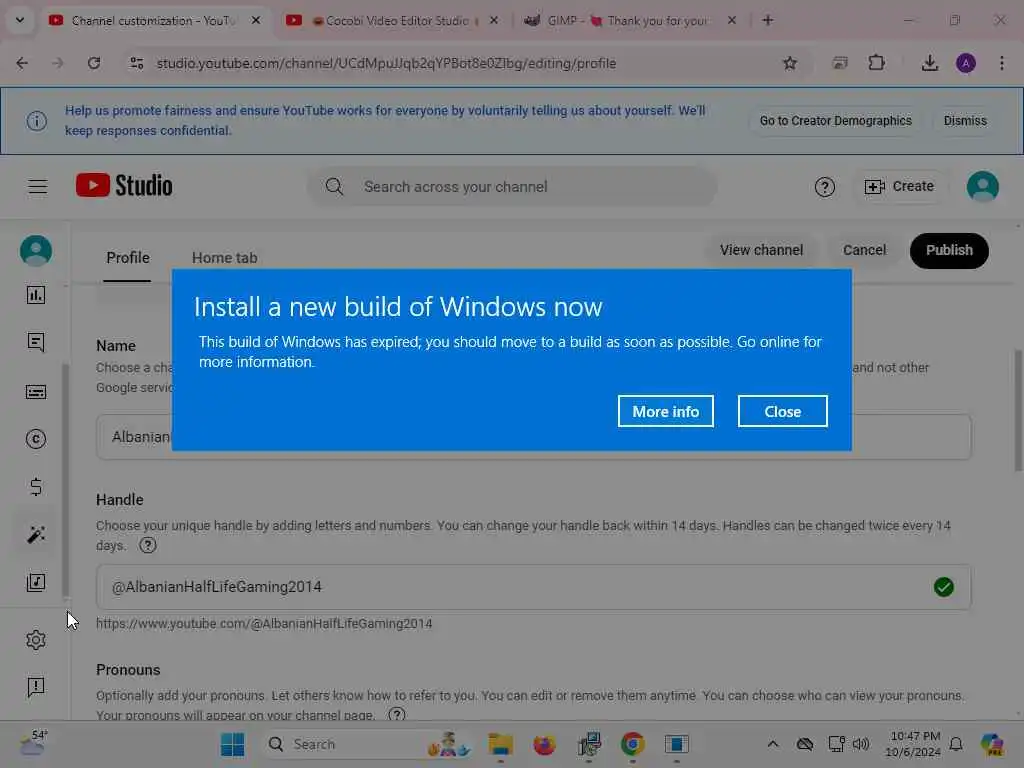1024x768 pixels.
Task: Open the account avatar at top right of Studio
Action: 983,187
